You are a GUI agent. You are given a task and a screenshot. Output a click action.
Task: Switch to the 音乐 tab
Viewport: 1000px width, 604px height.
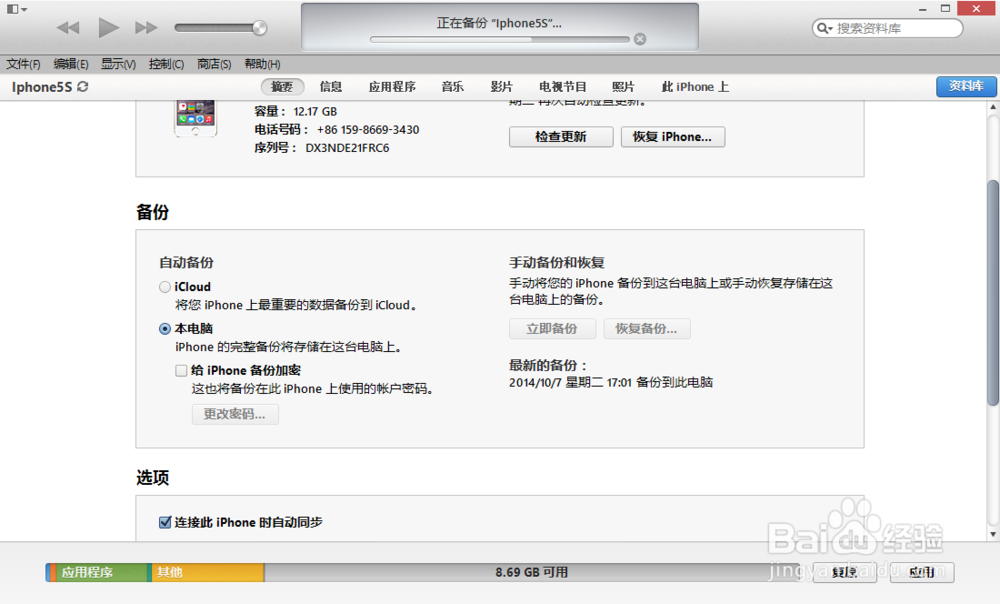pyautogui.click(x=452, y=87)
